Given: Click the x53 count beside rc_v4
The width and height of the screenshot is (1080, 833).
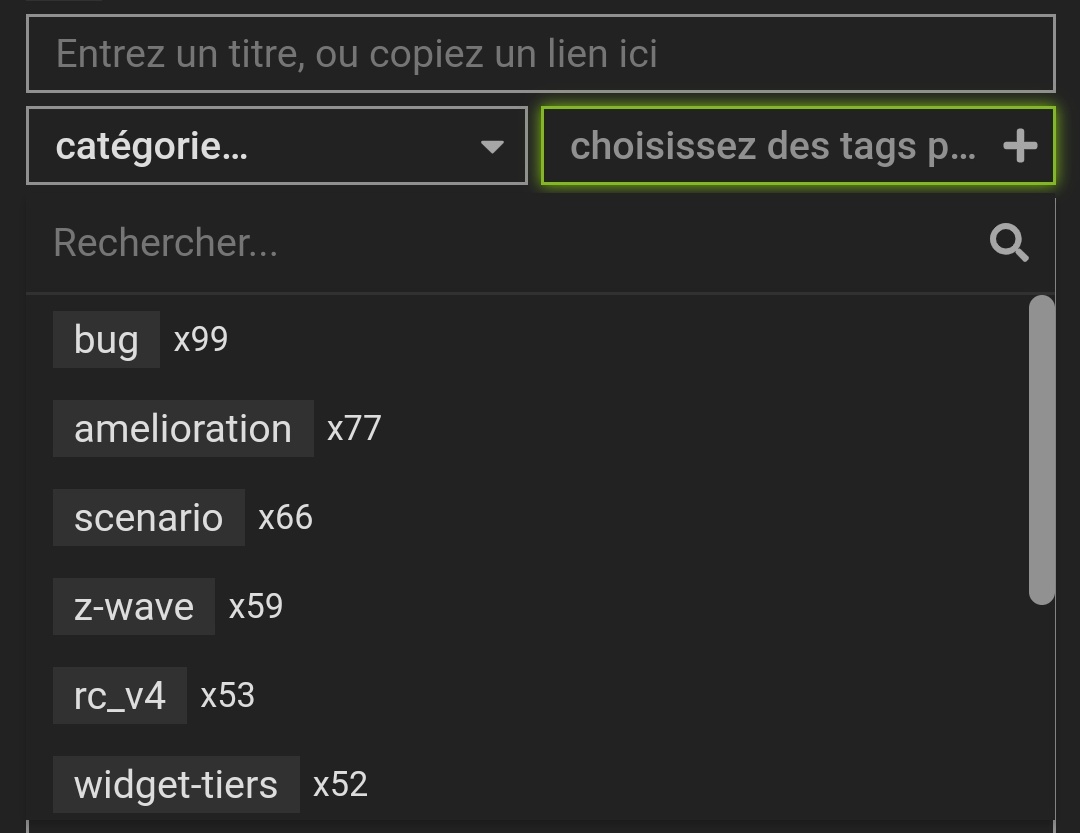Looking at the screenshot, I should tap(227, 695).
